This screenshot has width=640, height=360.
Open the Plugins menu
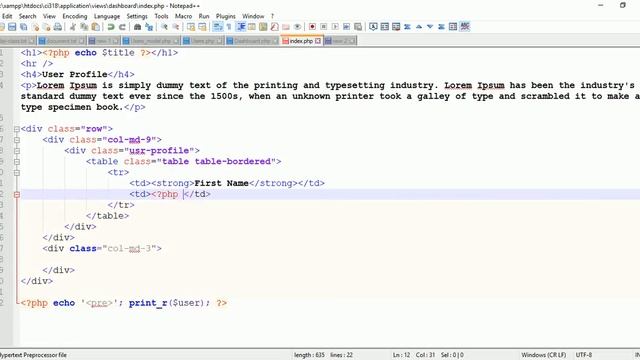[226, 16]
